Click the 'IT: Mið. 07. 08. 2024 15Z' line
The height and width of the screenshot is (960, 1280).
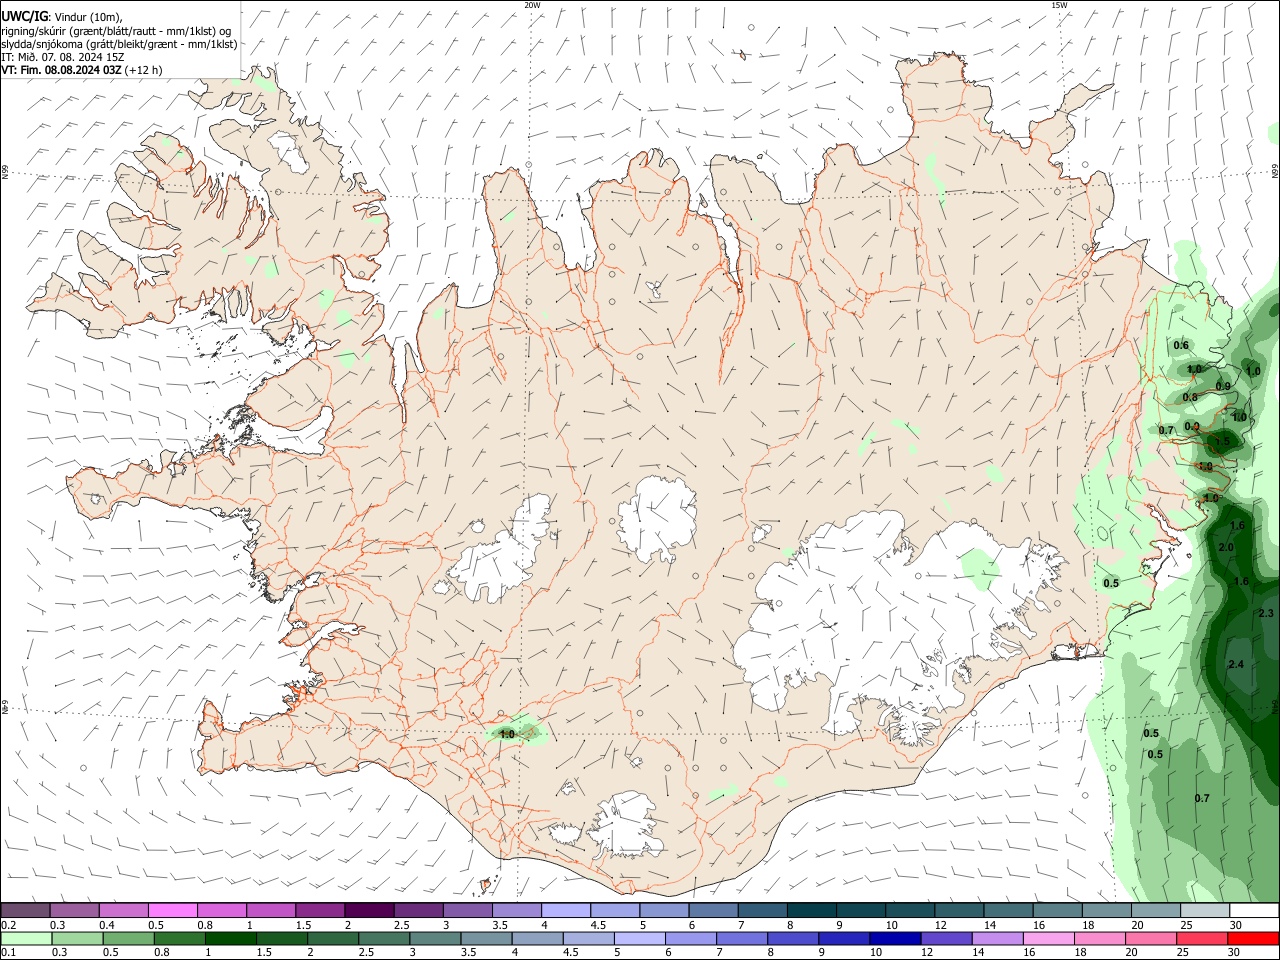pos(63,57)
